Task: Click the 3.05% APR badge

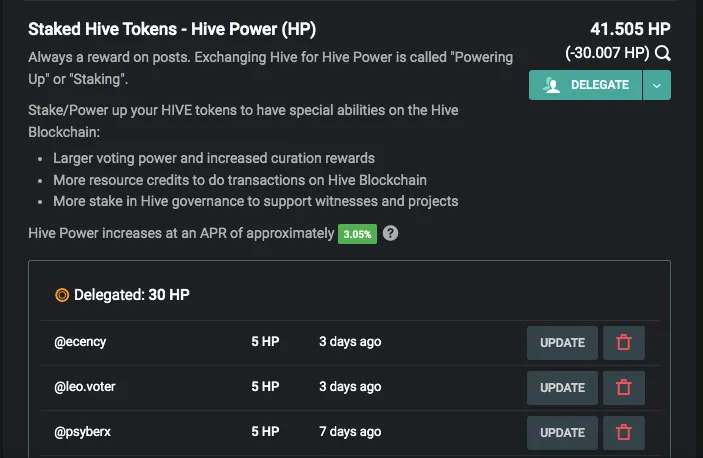Action: click(357, 234)
